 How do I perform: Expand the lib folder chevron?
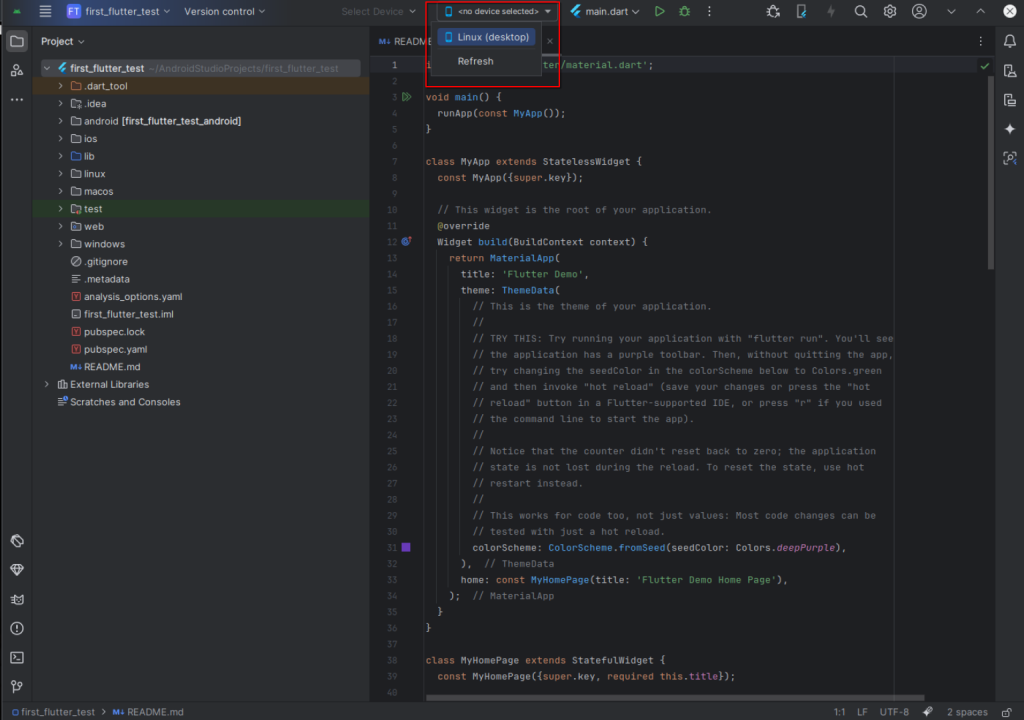coord(61,156)
